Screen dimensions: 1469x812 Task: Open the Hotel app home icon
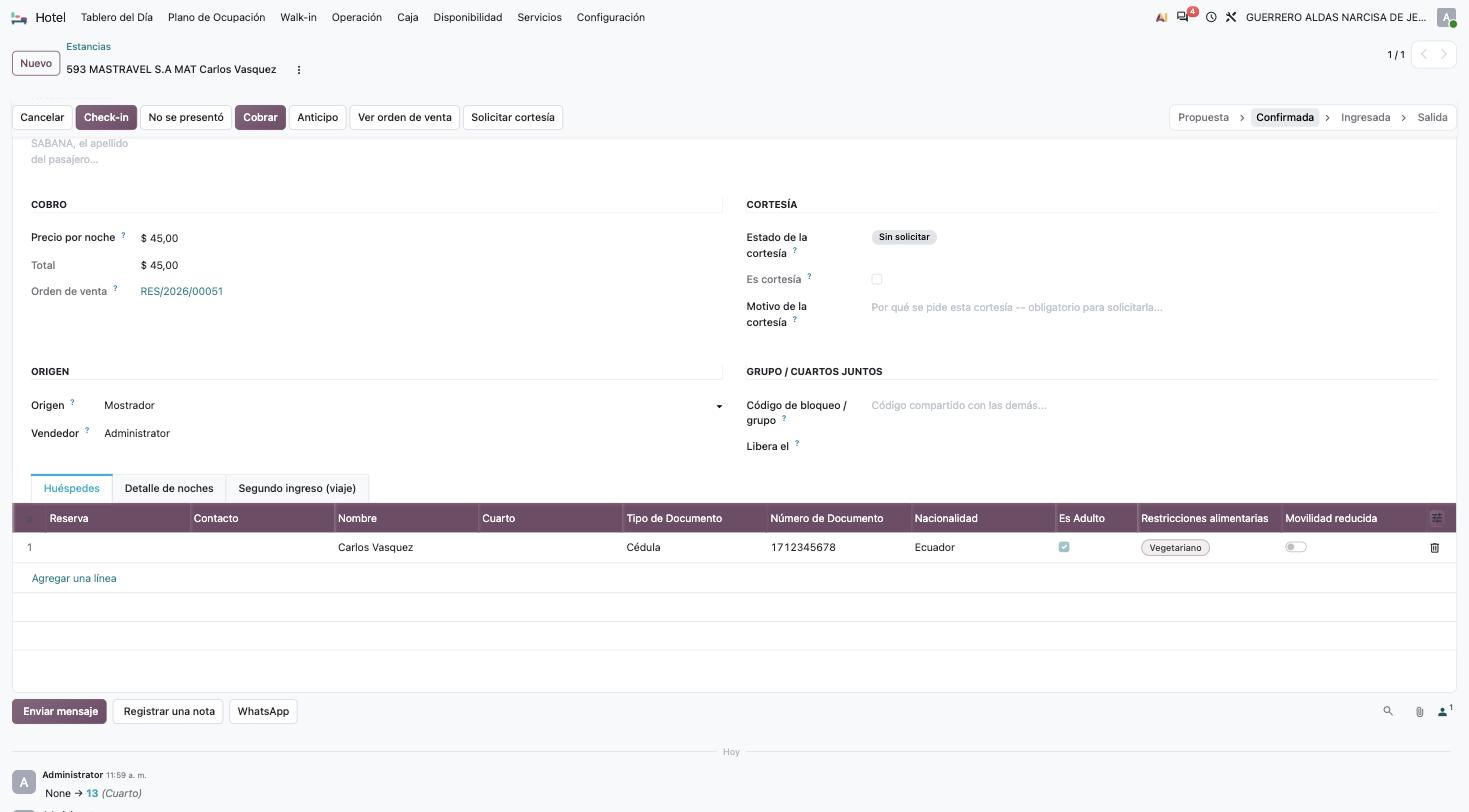click(x=19, y=17)
